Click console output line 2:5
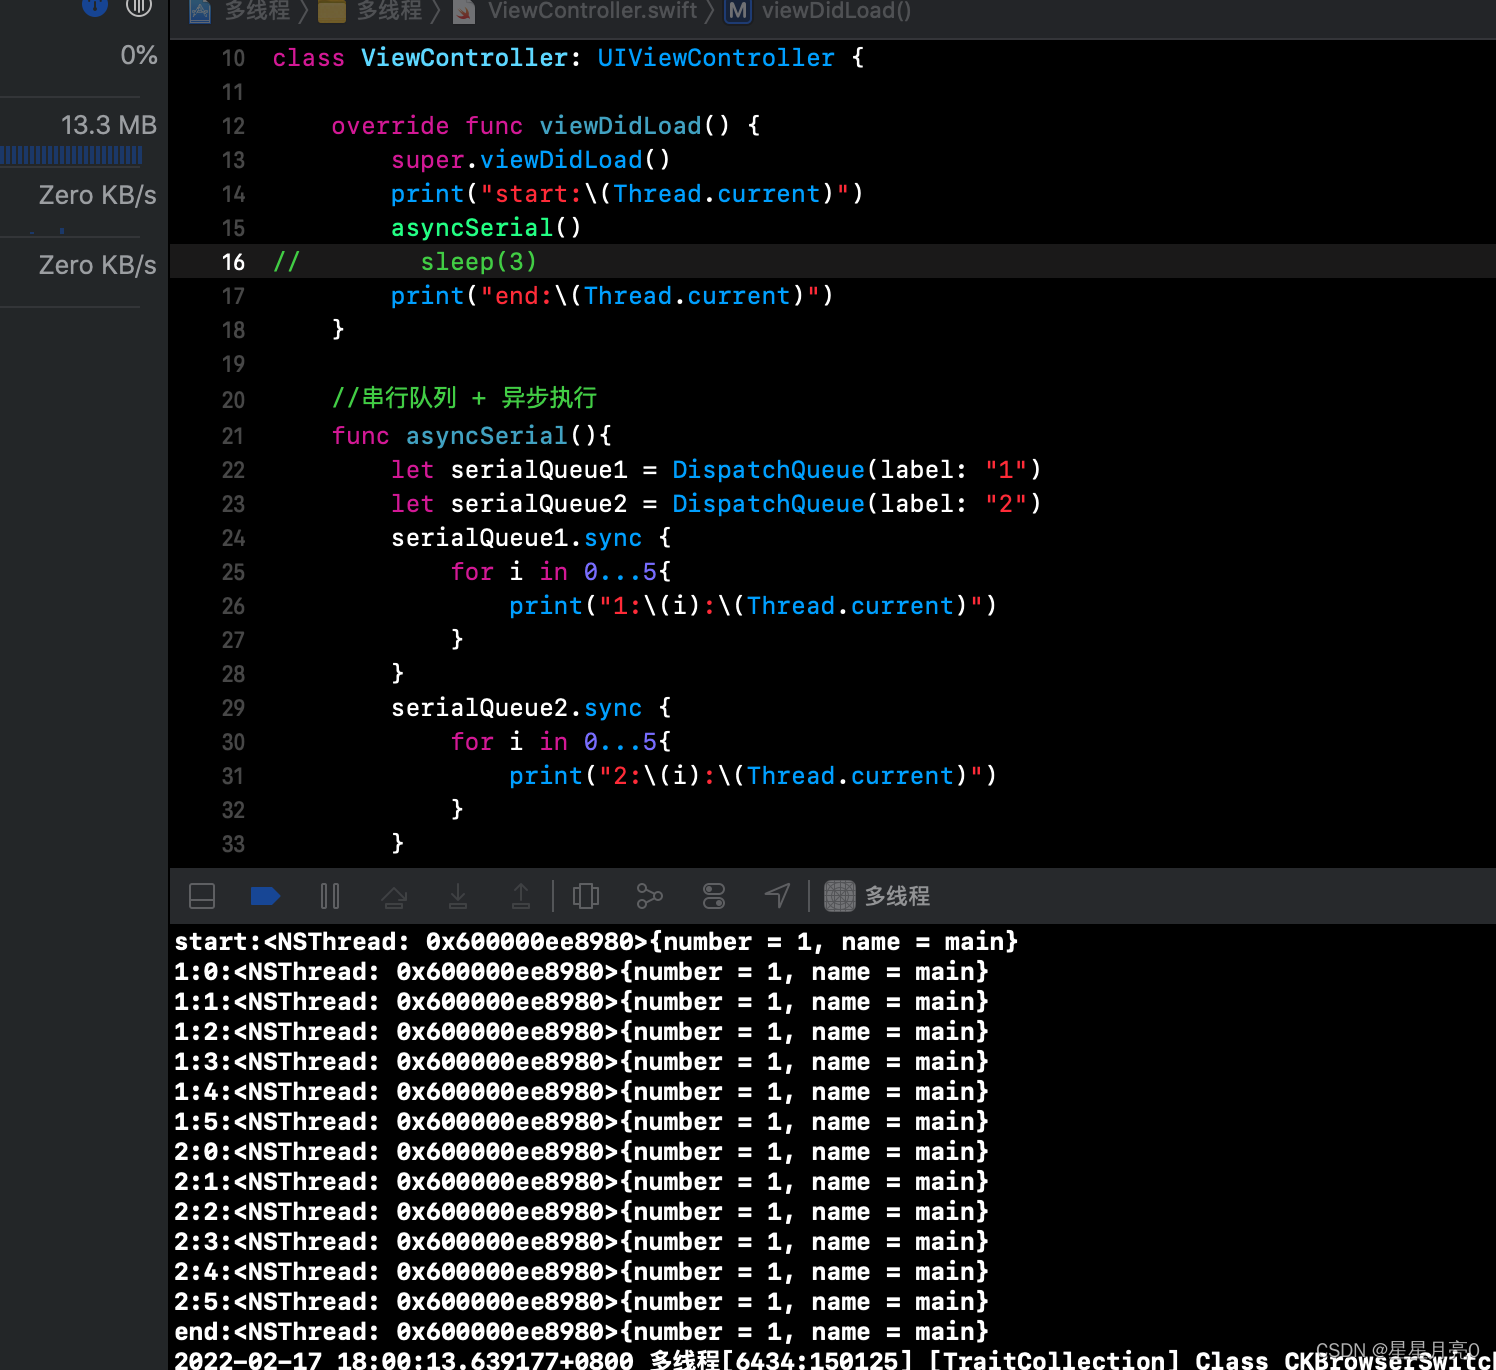 [x=581, y=1302]
